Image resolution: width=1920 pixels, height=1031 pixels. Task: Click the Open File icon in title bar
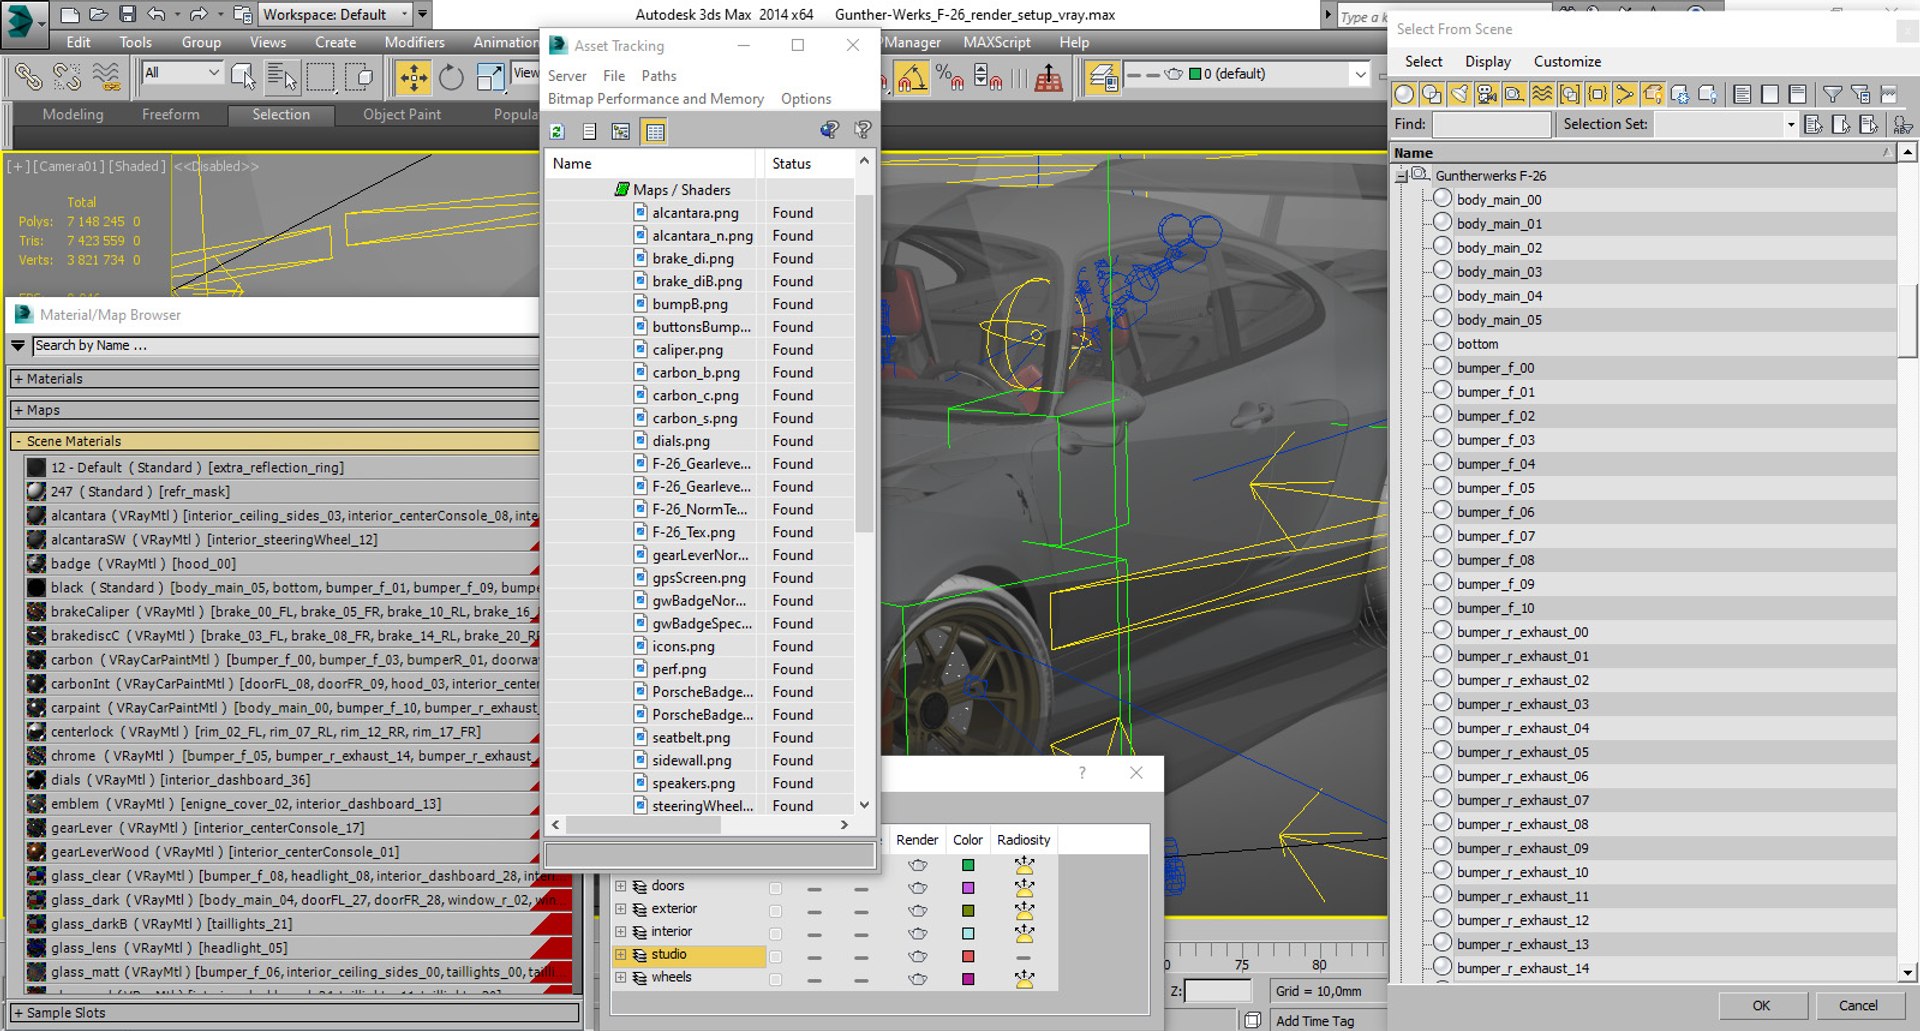[98, 14]
